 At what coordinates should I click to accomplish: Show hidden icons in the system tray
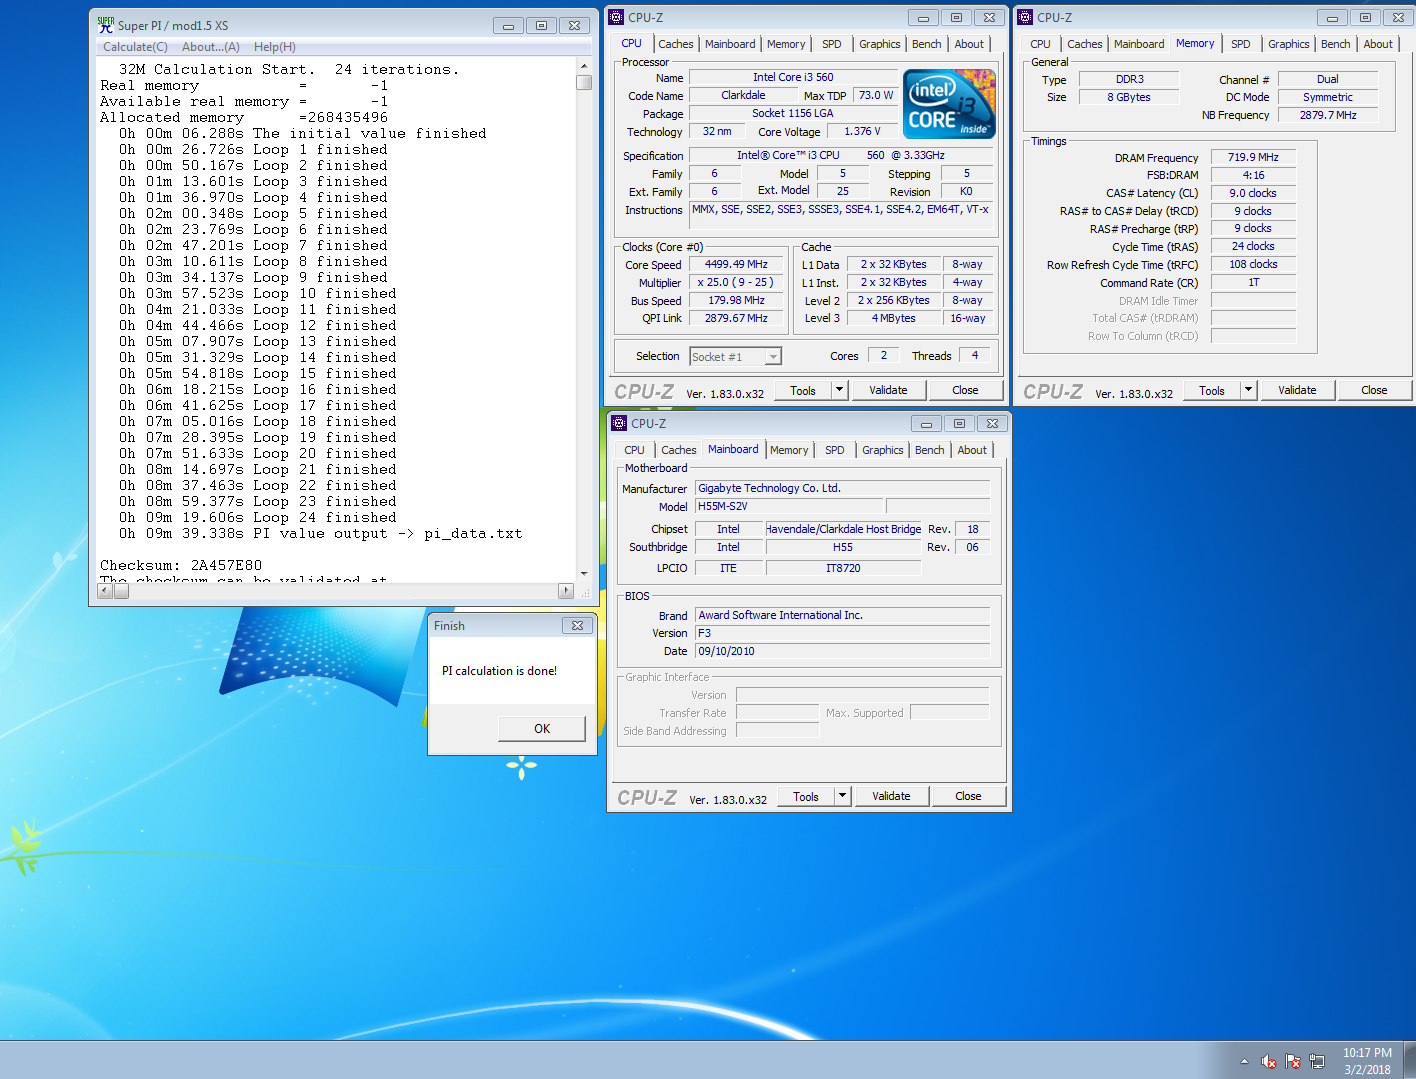click(x=1244, y=1061)
